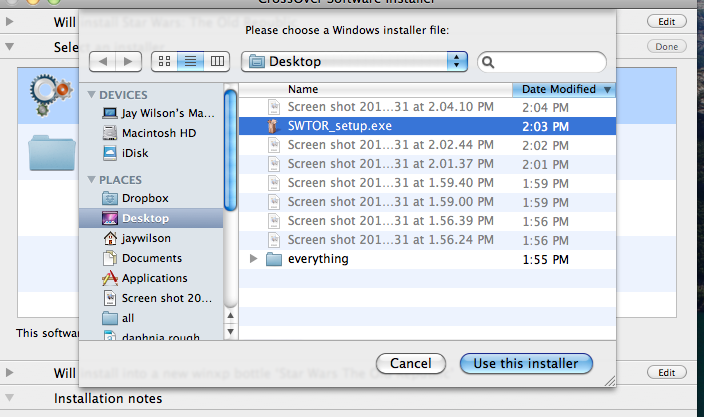704x417 pixels.
Task: Click icon of Screen shot 2.04.10 PM file
Action: coord(274,107)
